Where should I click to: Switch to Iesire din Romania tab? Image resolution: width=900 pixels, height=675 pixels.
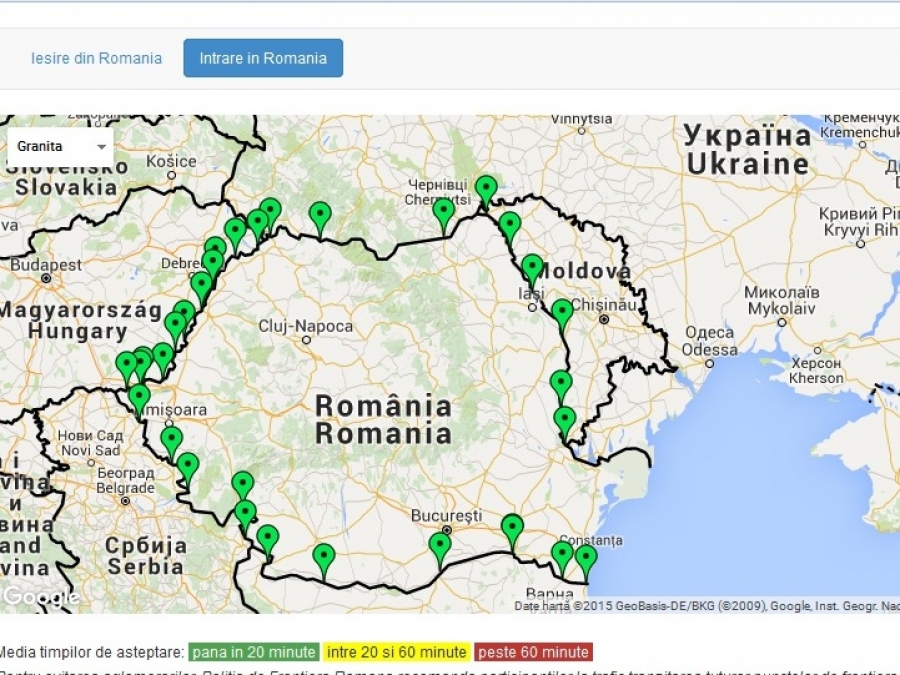pos(96,58)
